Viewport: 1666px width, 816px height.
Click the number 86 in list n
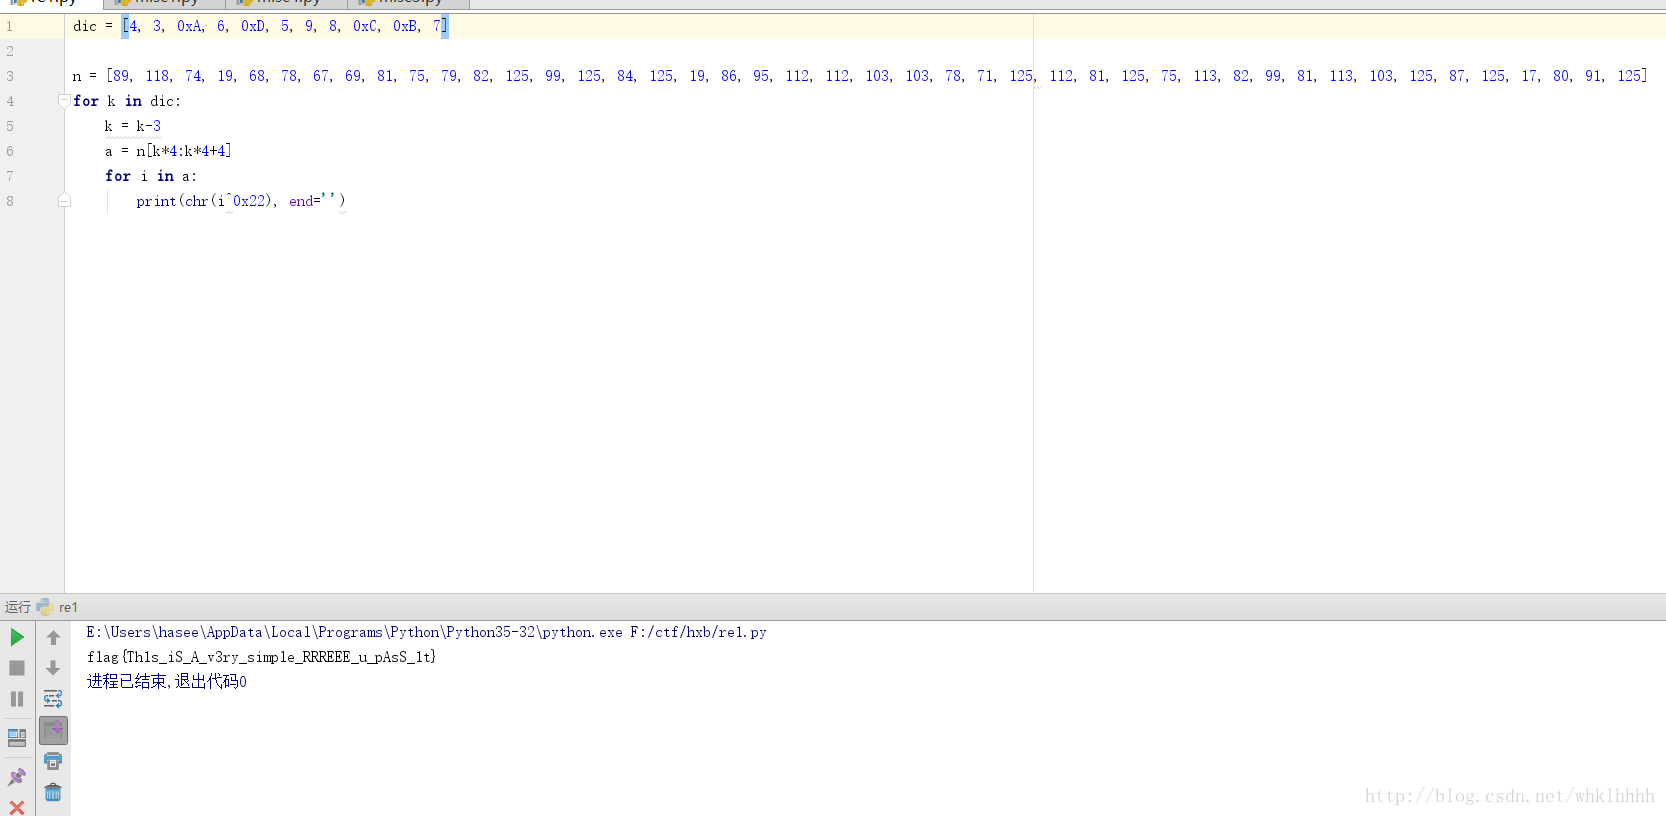[x=729, y=76]
